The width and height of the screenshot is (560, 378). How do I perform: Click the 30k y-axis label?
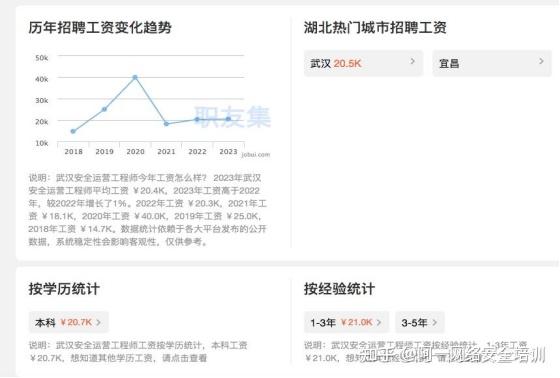point(42,101)
